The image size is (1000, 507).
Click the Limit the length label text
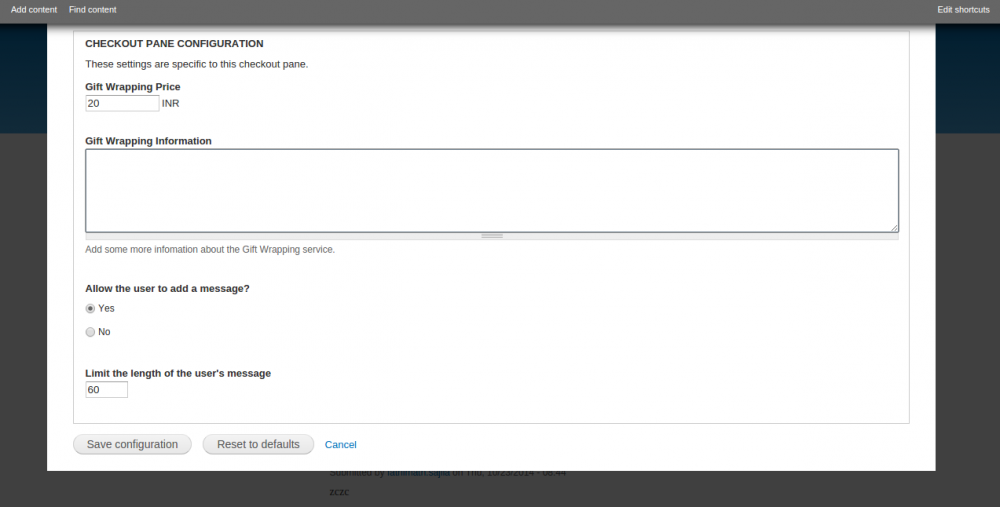point(178,373)
